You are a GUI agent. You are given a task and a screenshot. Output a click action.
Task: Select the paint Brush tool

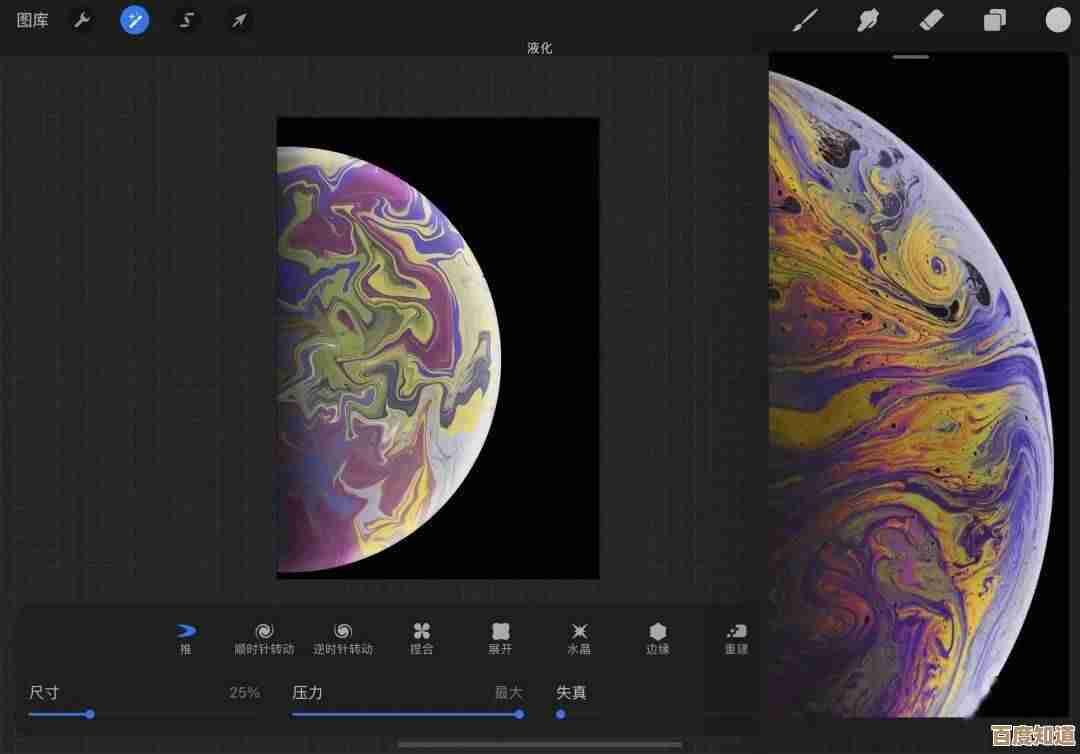point(804,20)
